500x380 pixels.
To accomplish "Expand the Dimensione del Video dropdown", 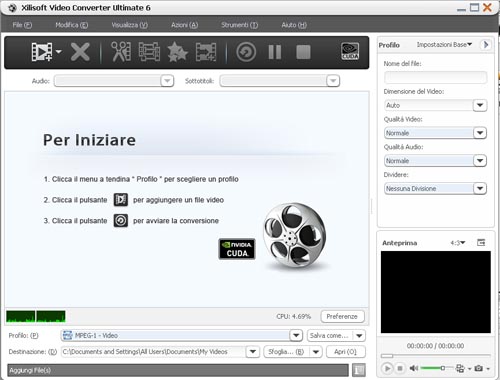I will (x=480, y=105).
